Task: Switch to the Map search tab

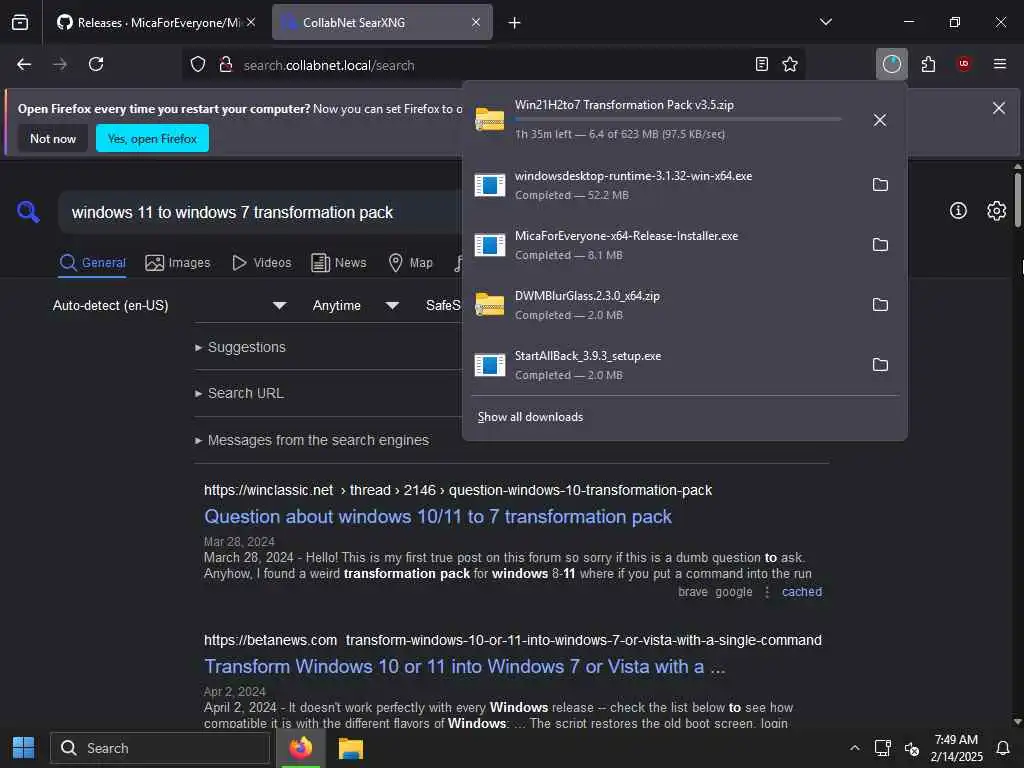Action: tap(411, 263)
